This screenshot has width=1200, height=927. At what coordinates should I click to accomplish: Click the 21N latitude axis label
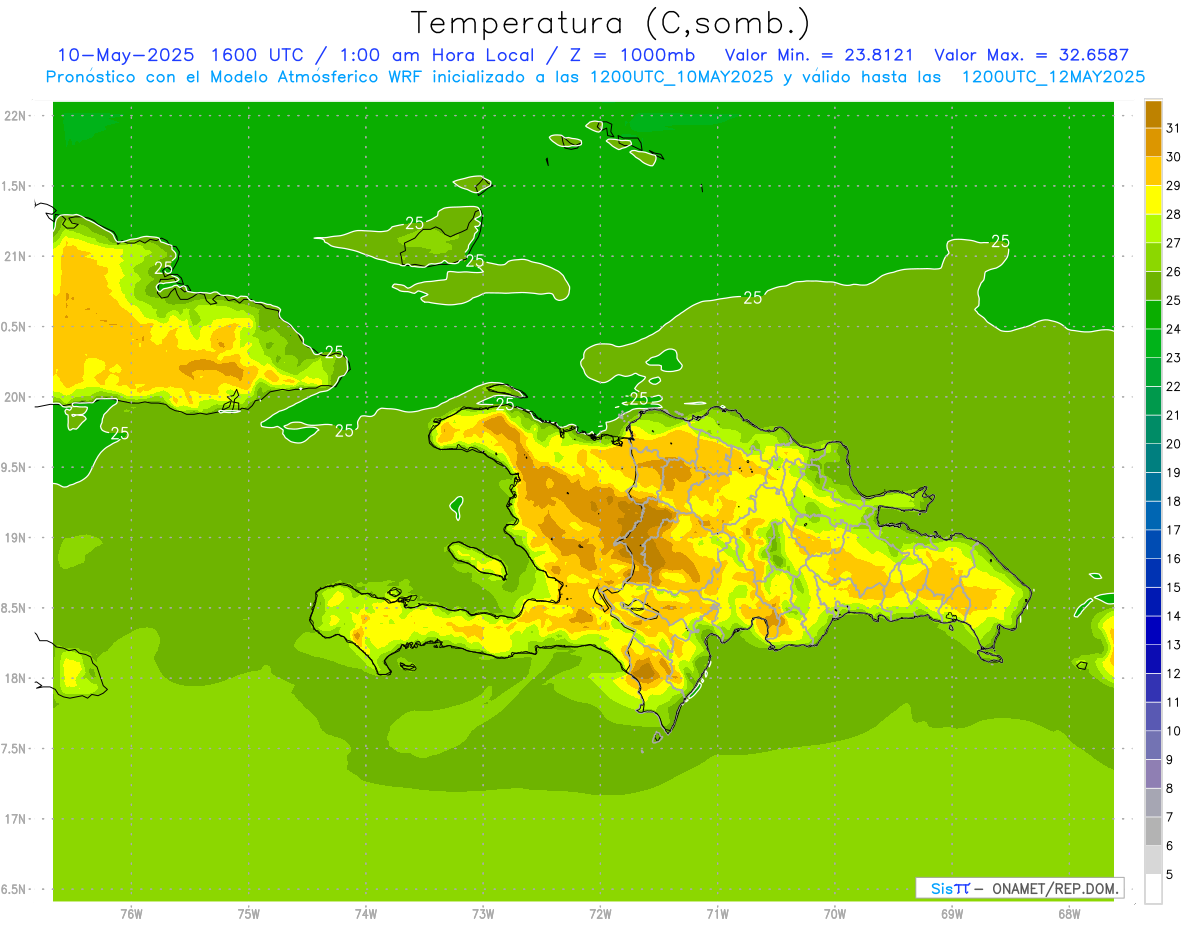16,256
